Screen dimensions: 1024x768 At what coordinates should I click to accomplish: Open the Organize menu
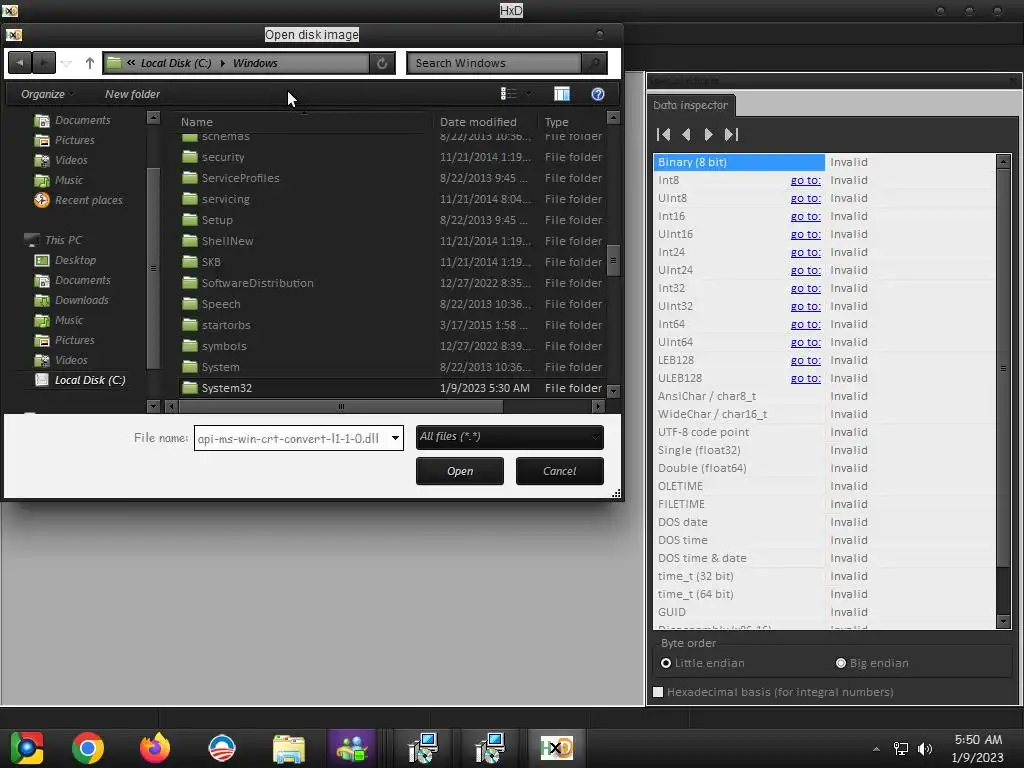pos(47,94)
